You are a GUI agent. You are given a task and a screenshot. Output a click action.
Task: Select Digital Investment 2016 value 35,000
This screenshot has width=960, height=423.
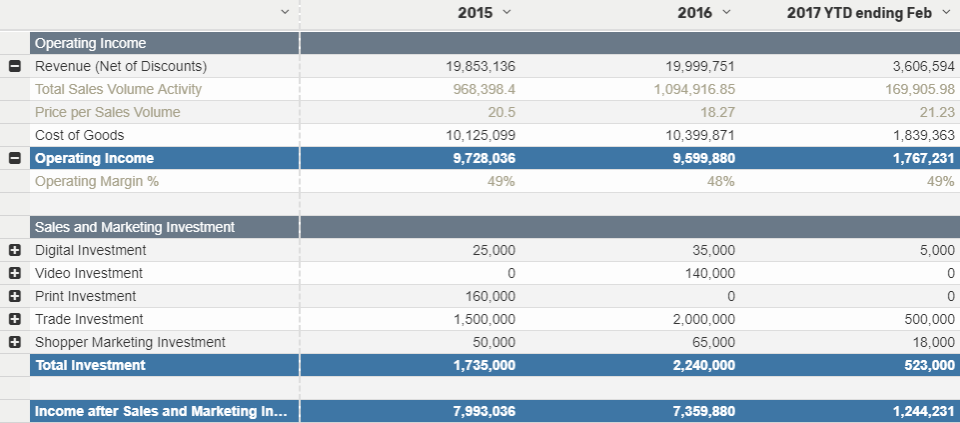[x=713, y=250]
